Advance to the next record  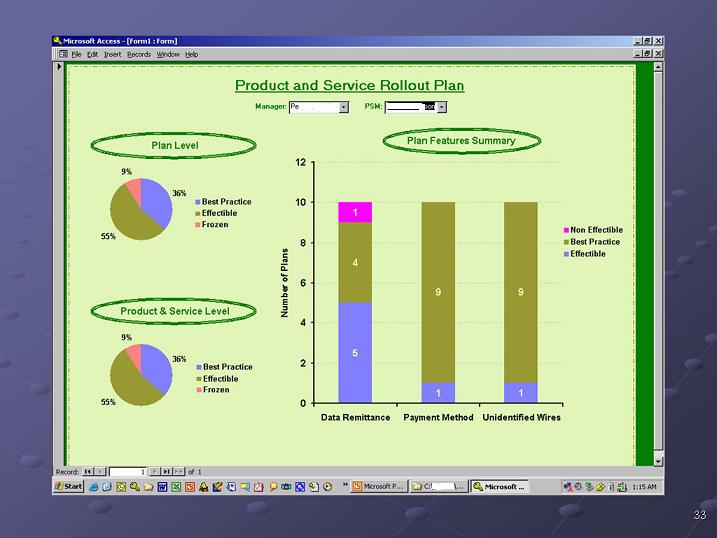154,471
